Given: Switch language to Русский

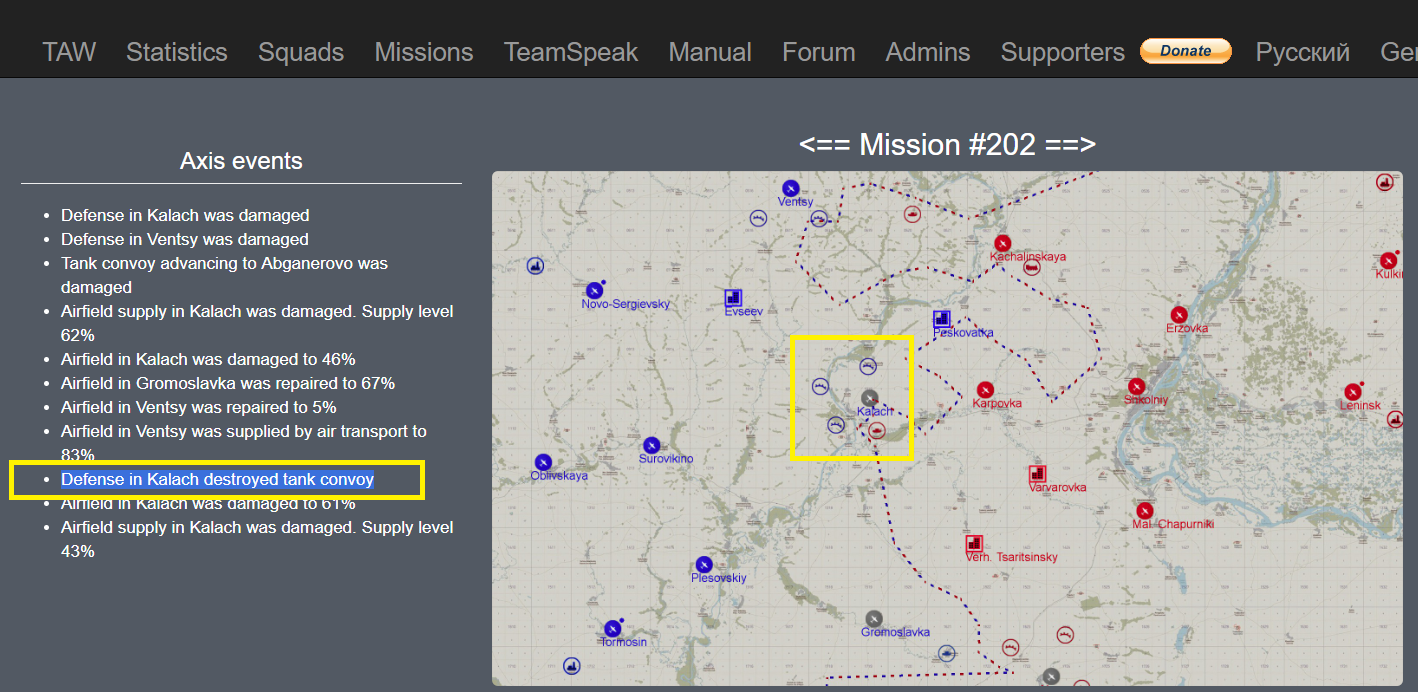Looking at the screenshot, I should click(1303, 52).
